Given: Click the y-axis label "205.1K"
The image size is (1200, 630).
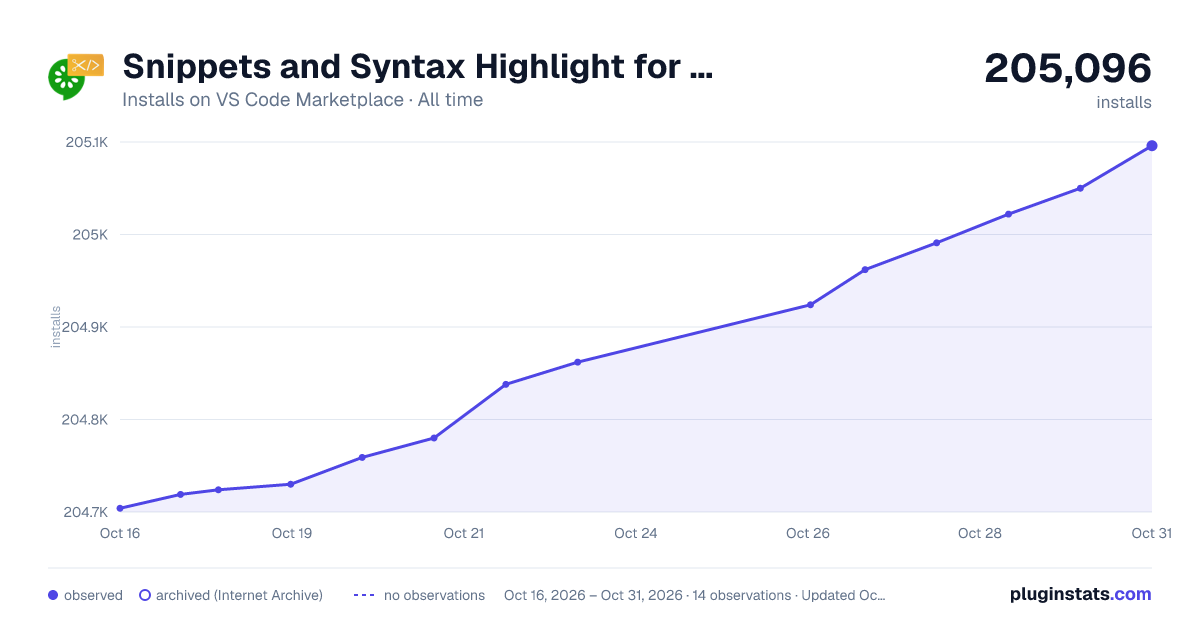Looking at the screenshot, I should pos(87,142).
